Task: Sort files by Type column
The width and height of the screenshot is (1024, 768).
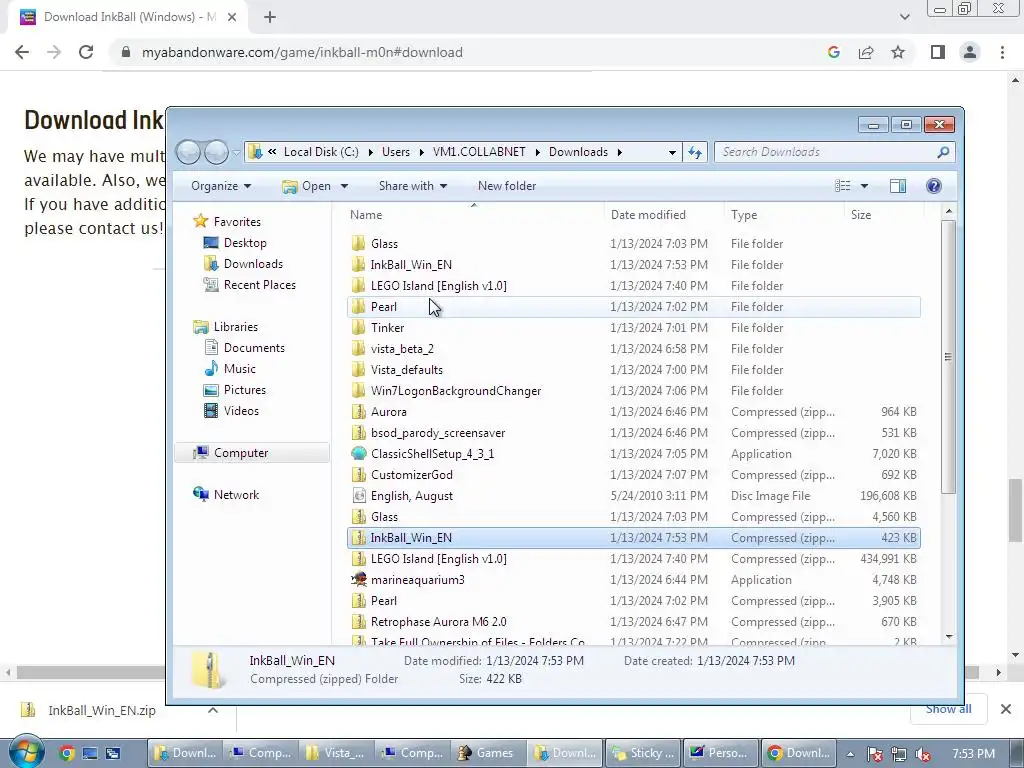Action: coord(784,215)
